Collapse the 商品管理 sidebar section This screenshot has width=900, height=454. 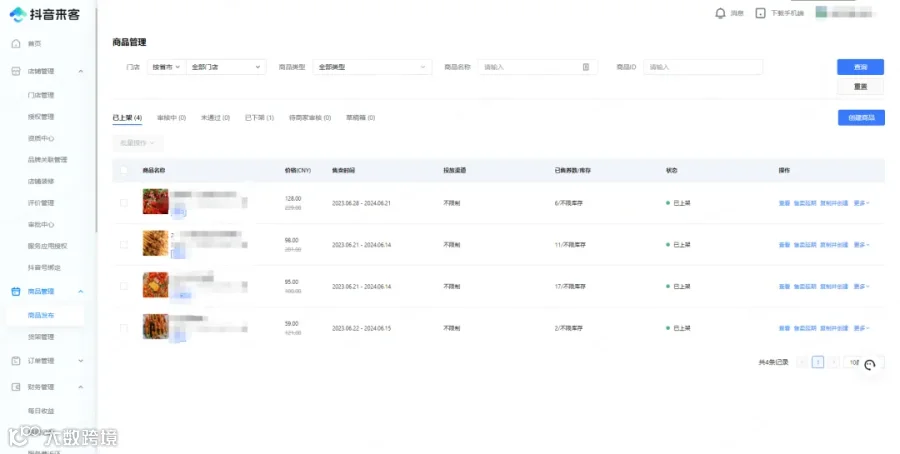pyautogui.click(x=80, y=292)
